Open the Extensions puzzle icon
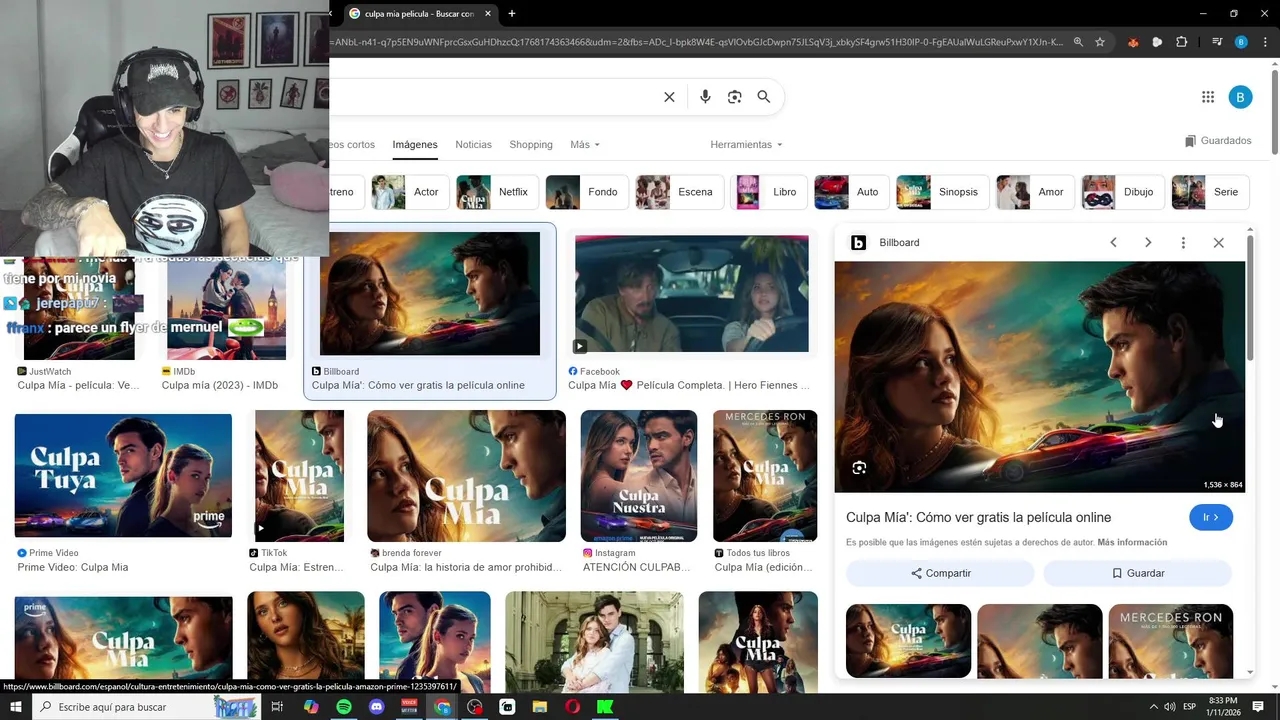1280x720 pixels. (x=1182, y=42)
